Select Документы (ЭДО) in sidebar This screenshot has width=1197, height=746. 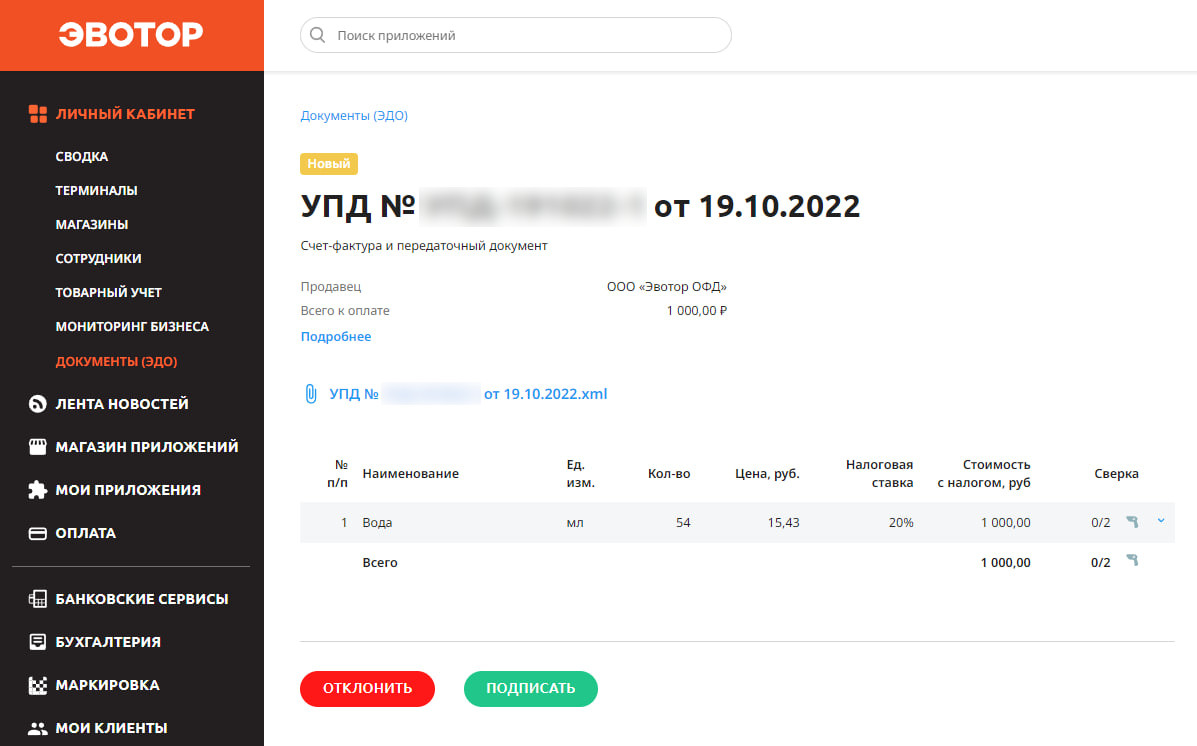[116, 361]
